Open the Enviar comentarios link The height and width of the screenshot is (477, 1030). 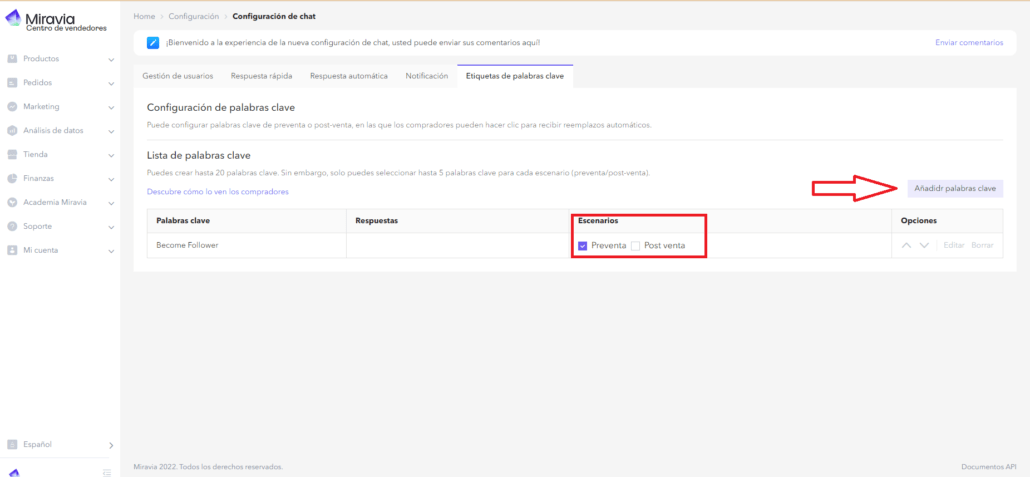coord(968,42)
